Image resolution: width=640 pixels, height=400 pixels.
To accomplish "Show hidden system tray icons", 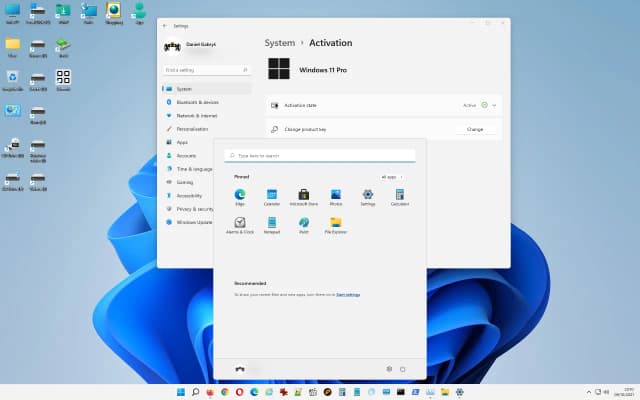I will (588, 390).
